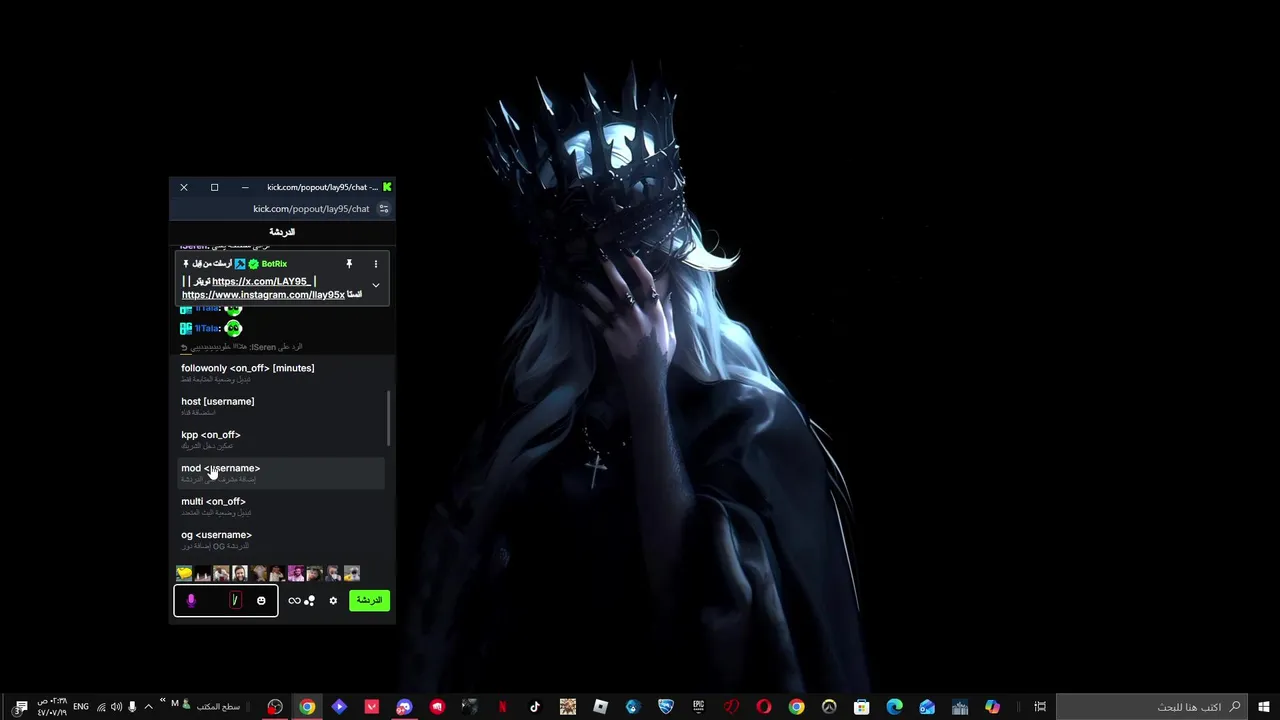This screenshot has width=1280, height=720.
Task: Click the purple-background emote in the emote row
Action: pos(296,573)
